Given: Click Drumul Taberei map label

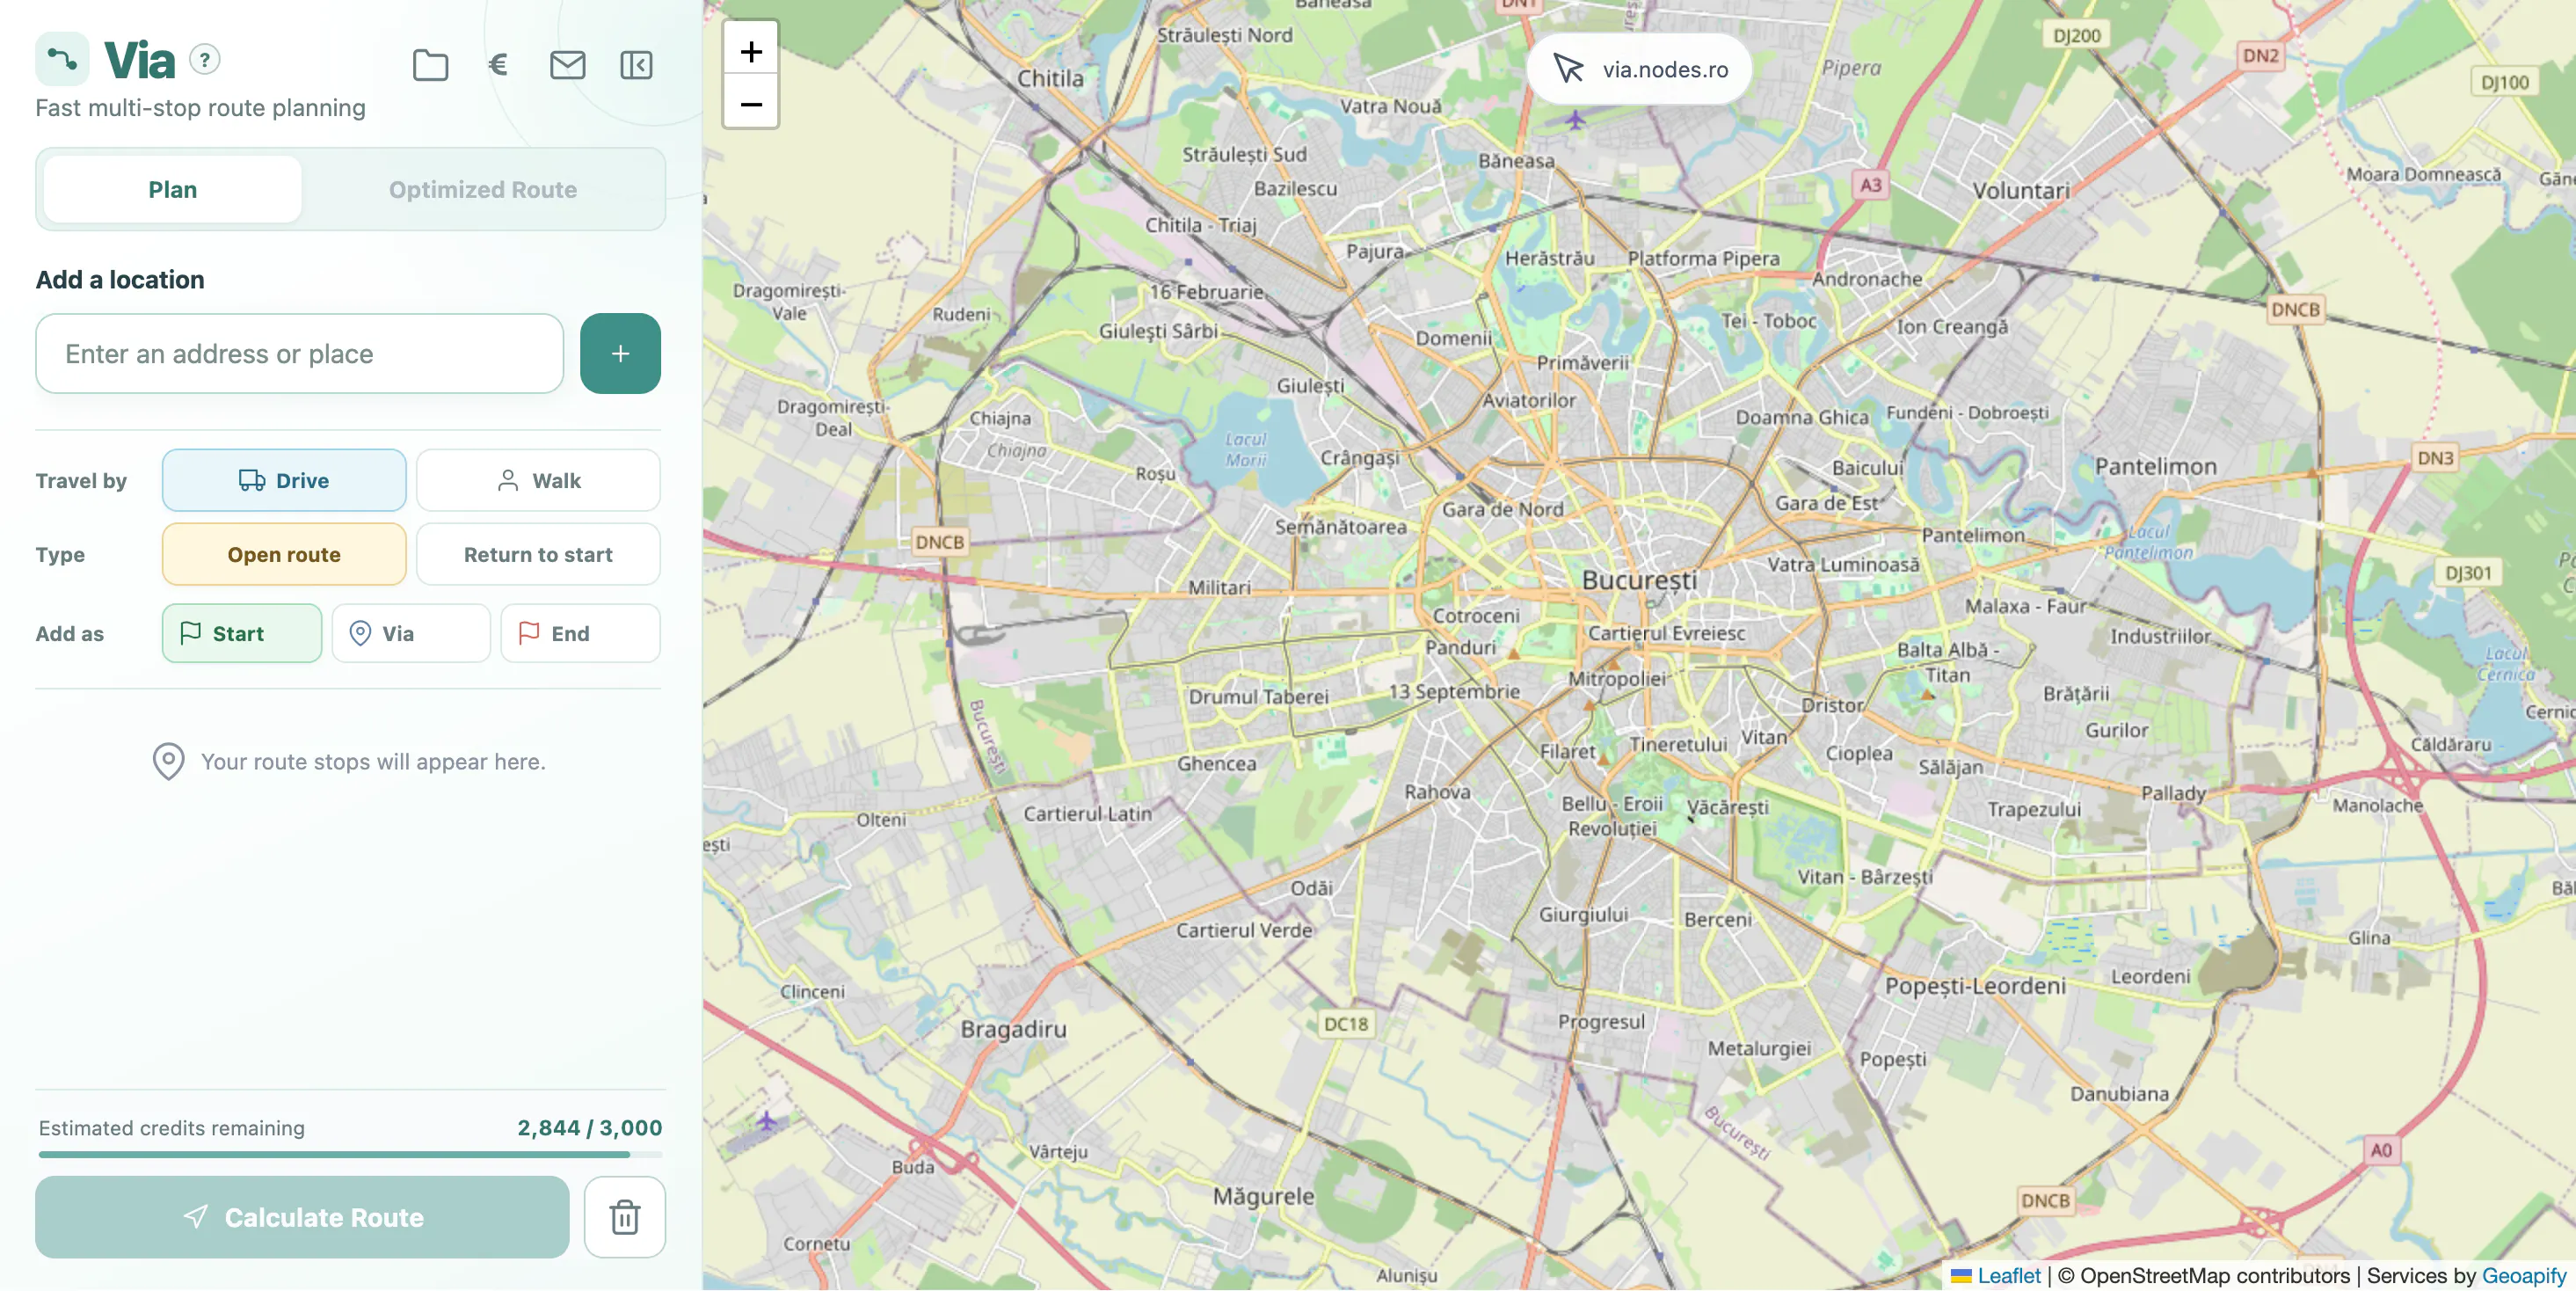Looking at the screenshot, I should coord(1258,697).
